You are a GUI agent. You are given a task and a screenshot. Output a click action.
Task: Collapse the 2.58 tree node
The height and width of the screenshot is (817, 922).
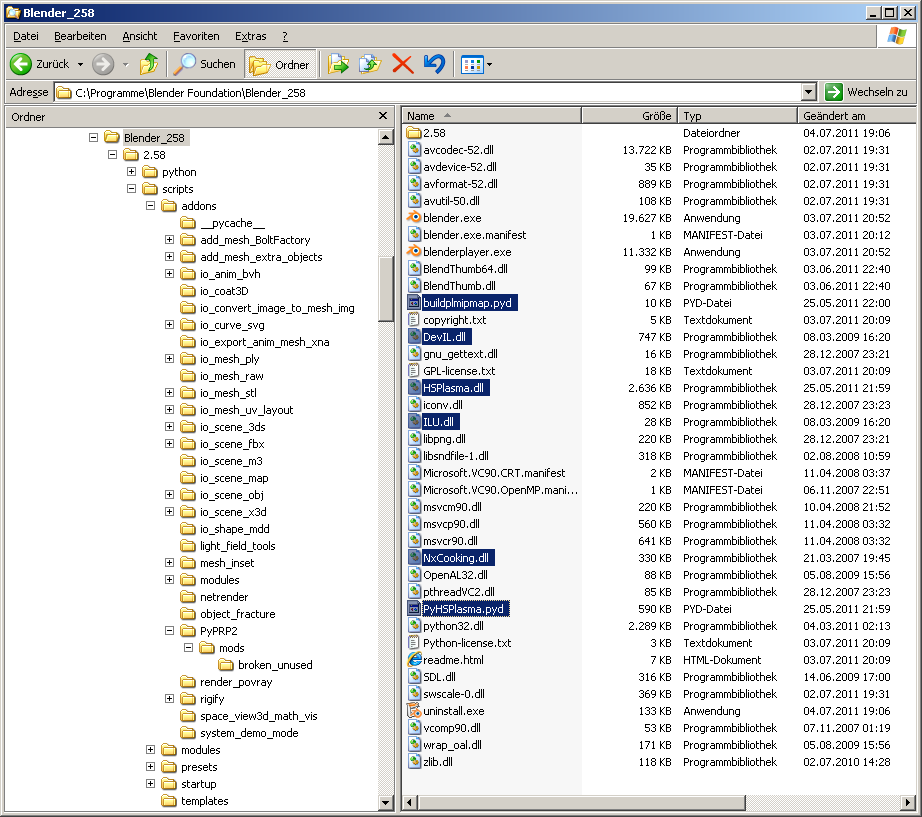(112, 155)
